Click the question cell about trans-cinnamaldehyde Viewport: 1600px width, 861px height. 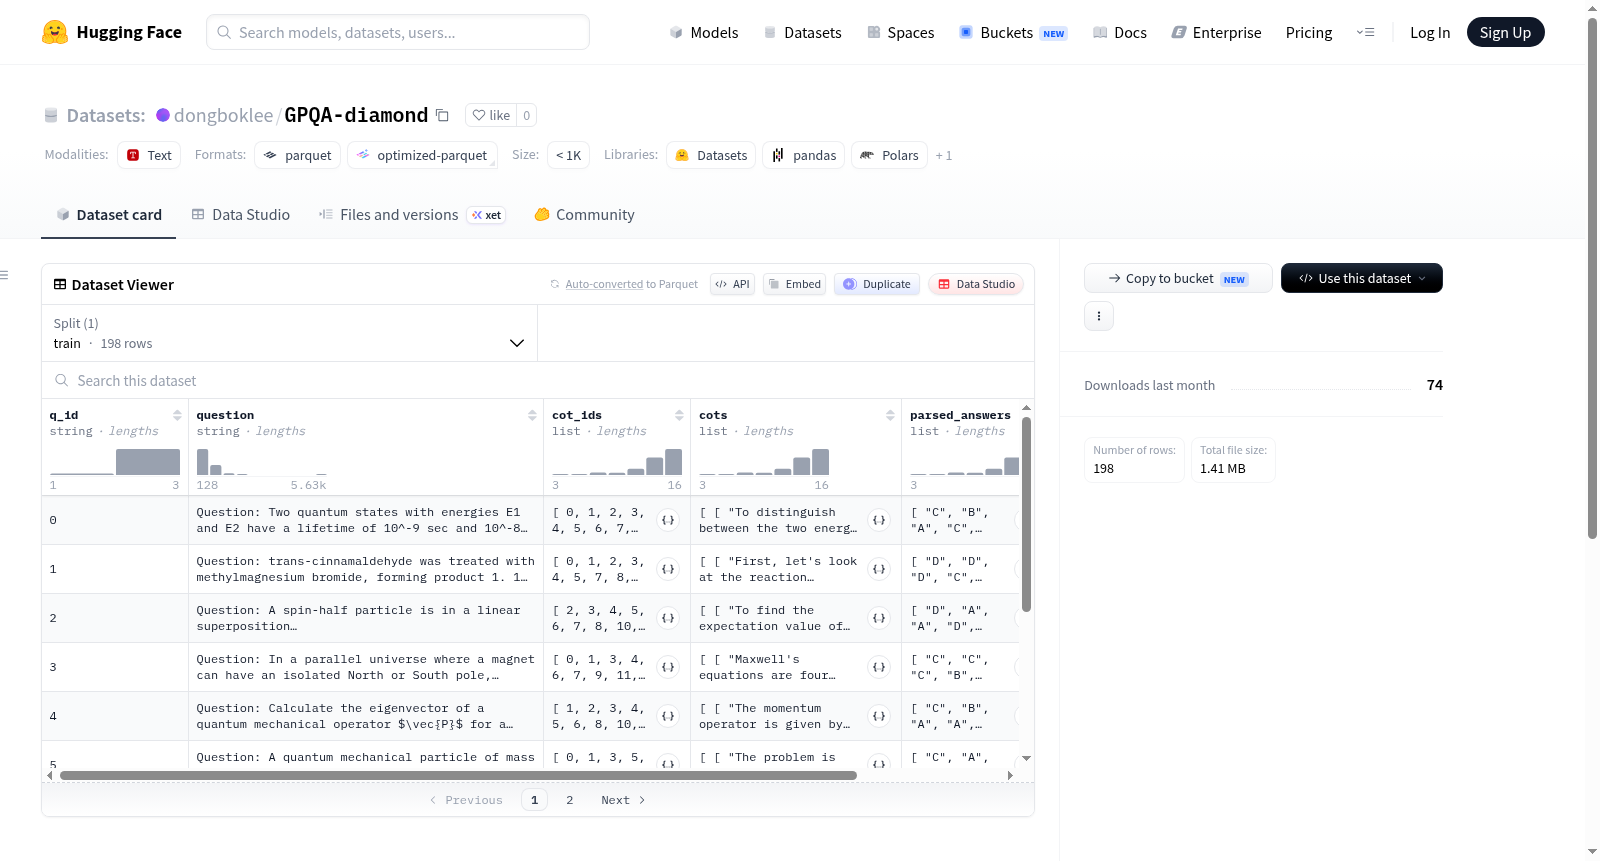pos(365,569)
